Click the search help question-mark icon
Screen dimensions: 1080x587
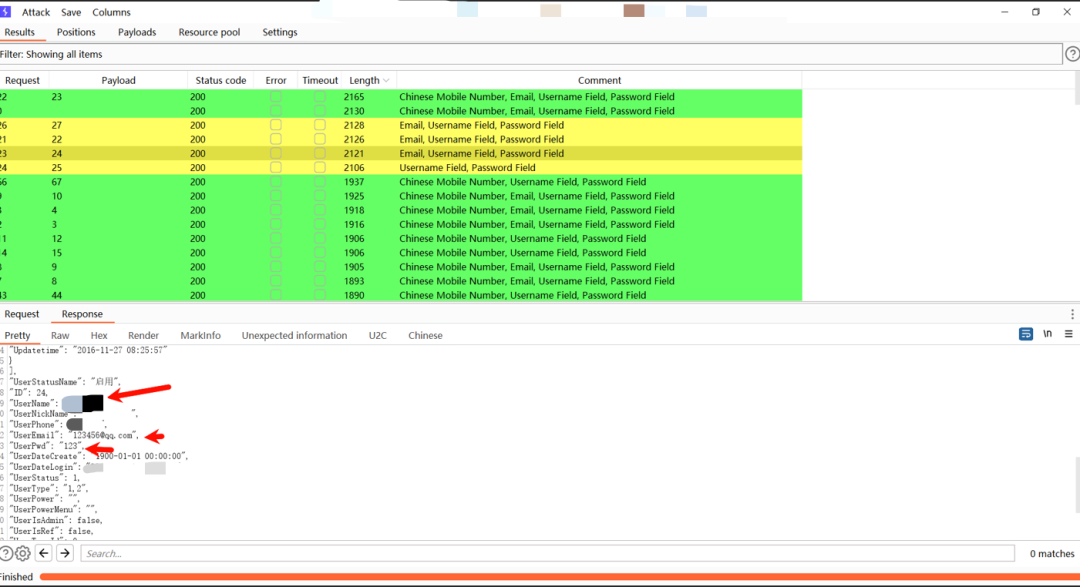(x=6, y=553)
